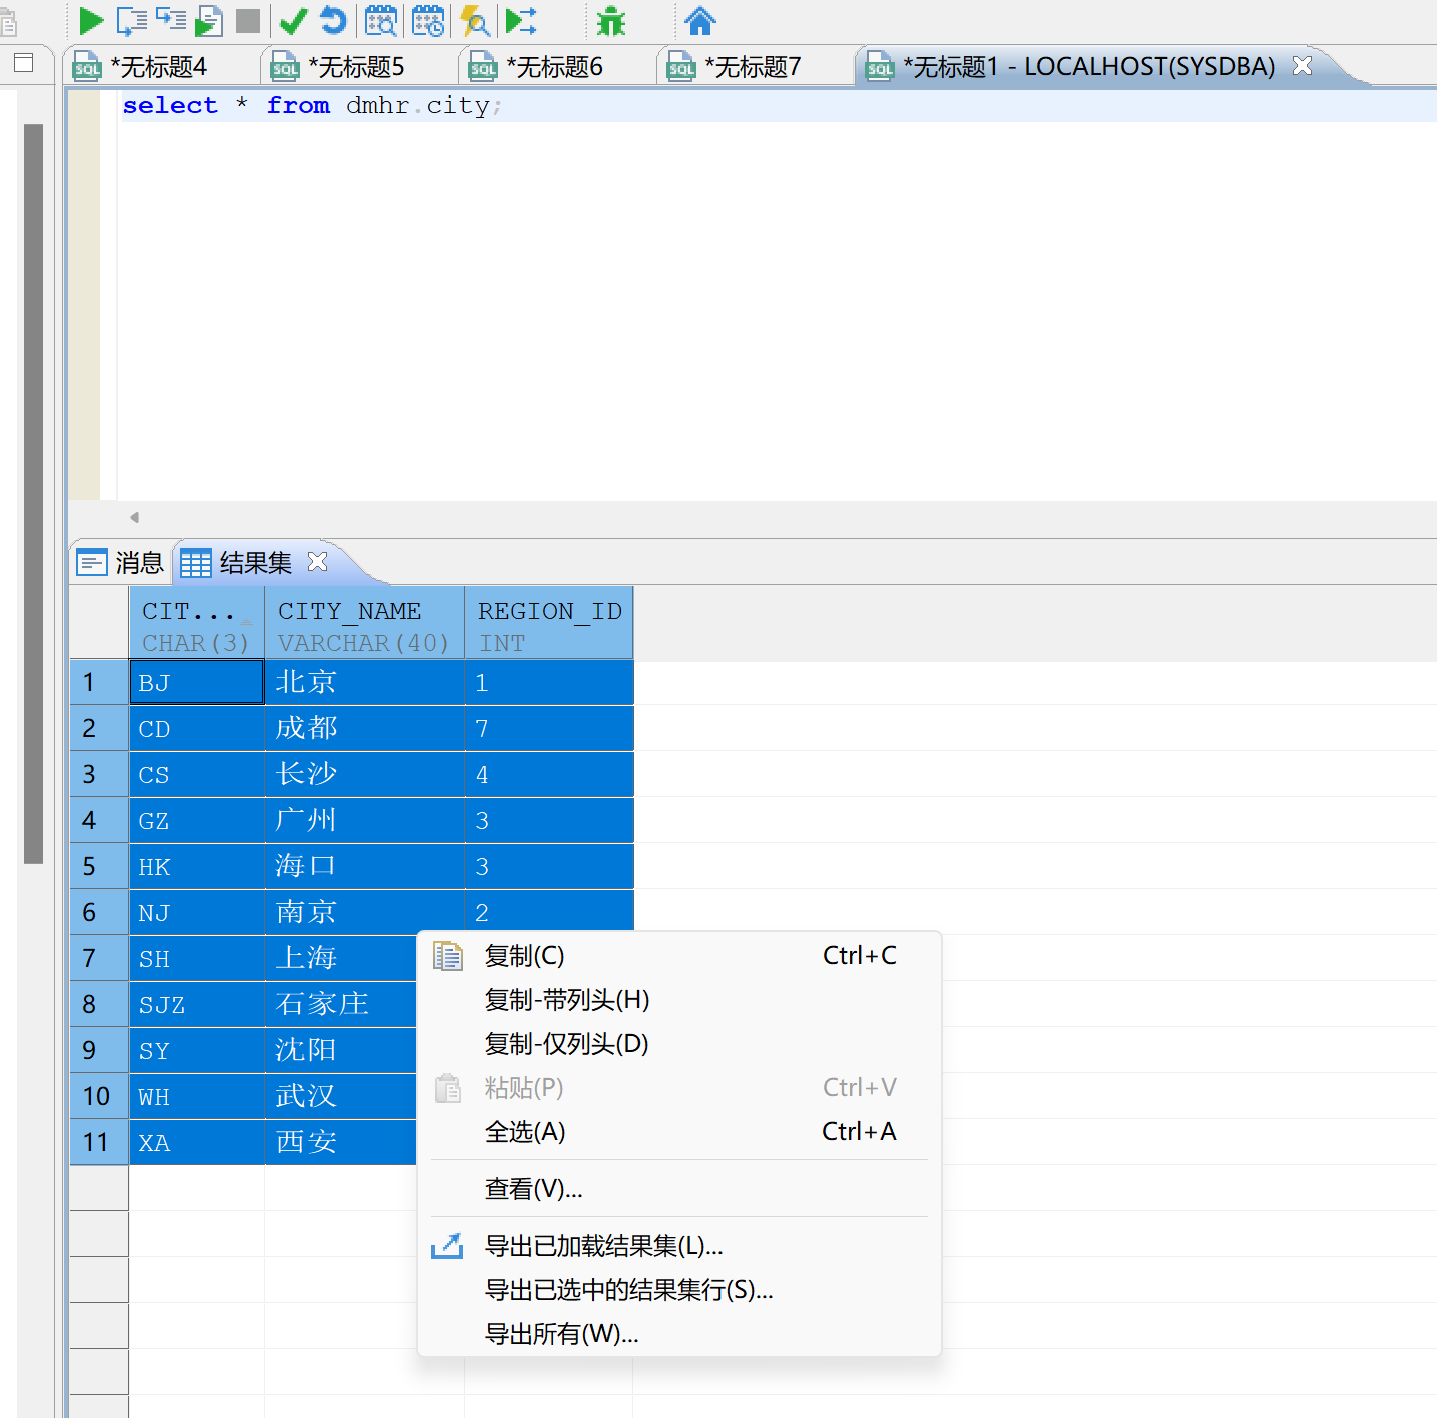The image size is (1438, 1418).
Task: Choose 全选(A) from context menu
Action: (x=679, y=1132)
